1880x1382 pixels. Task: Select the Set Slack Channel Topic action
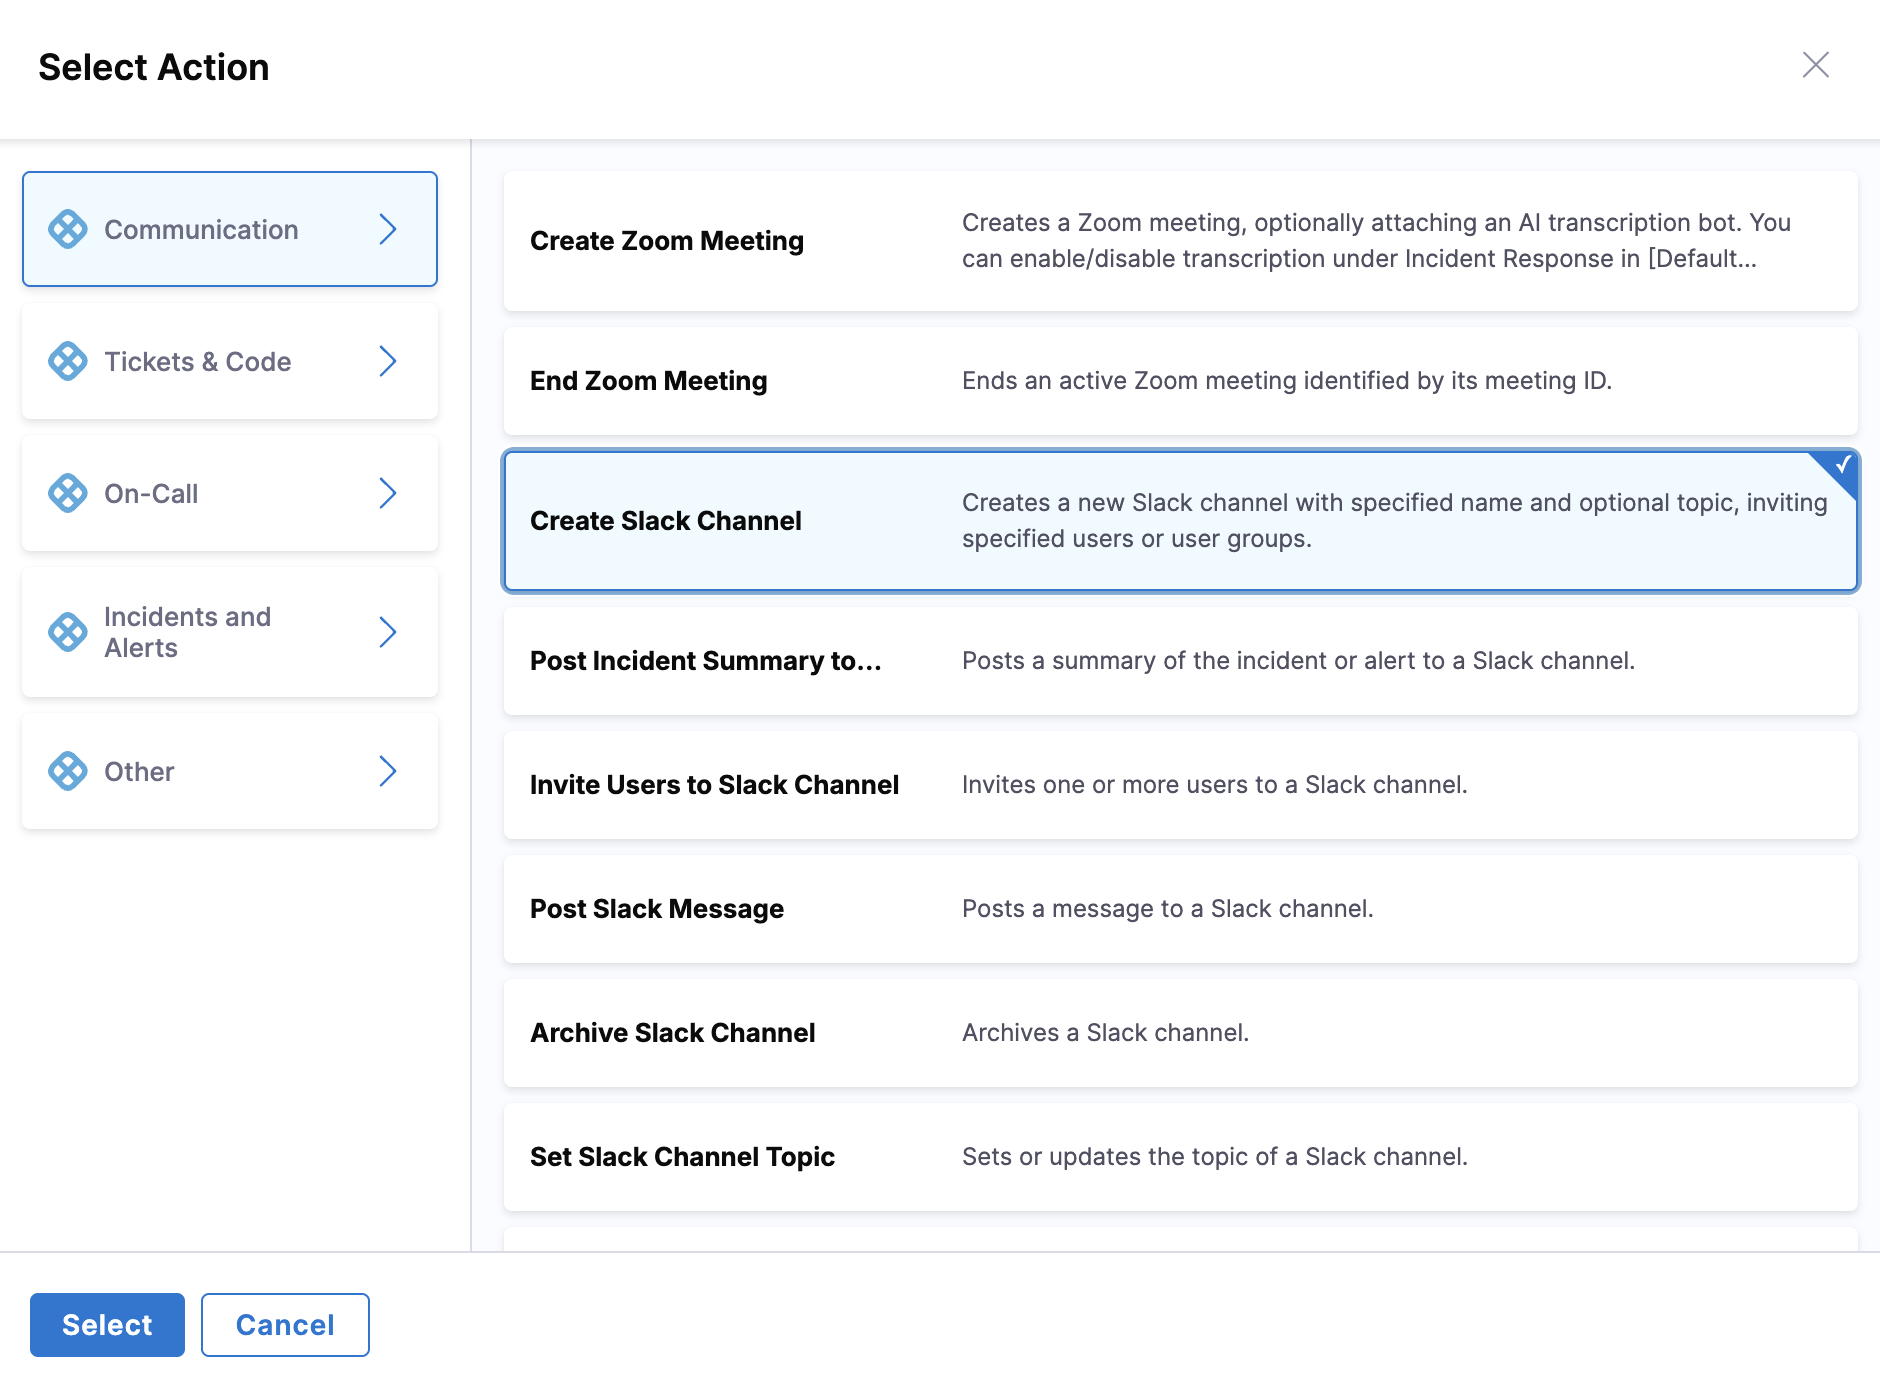click(1181, 1157)
